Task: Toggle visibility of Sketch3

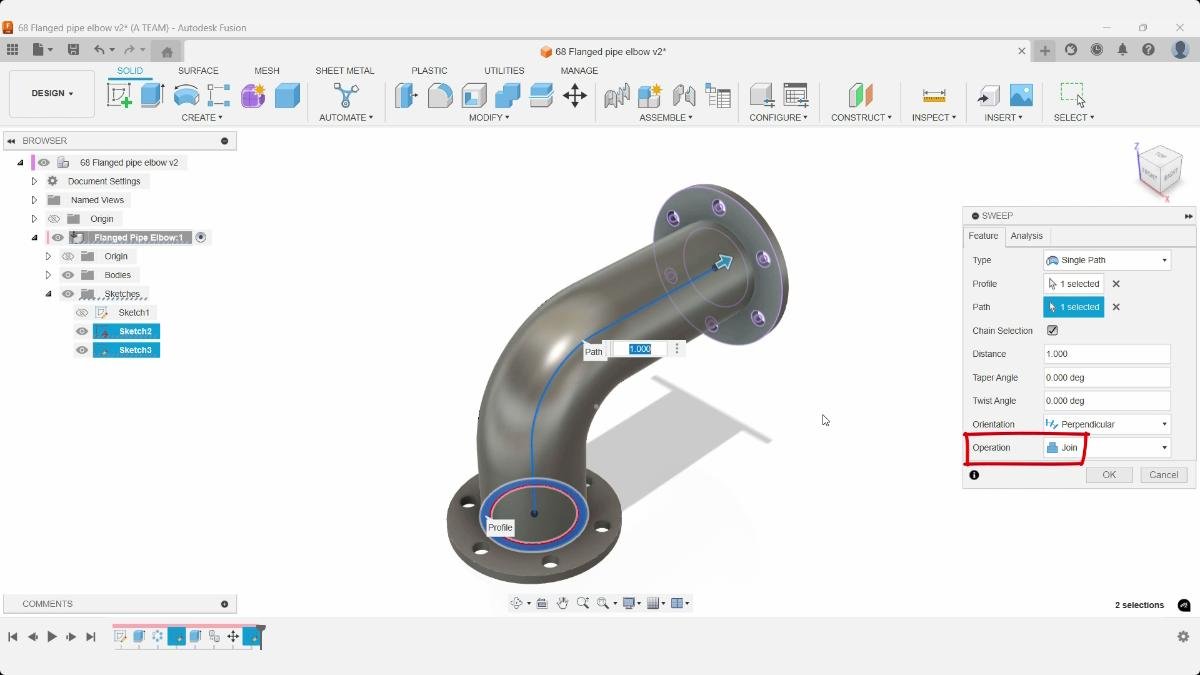Action: [82, 350]
